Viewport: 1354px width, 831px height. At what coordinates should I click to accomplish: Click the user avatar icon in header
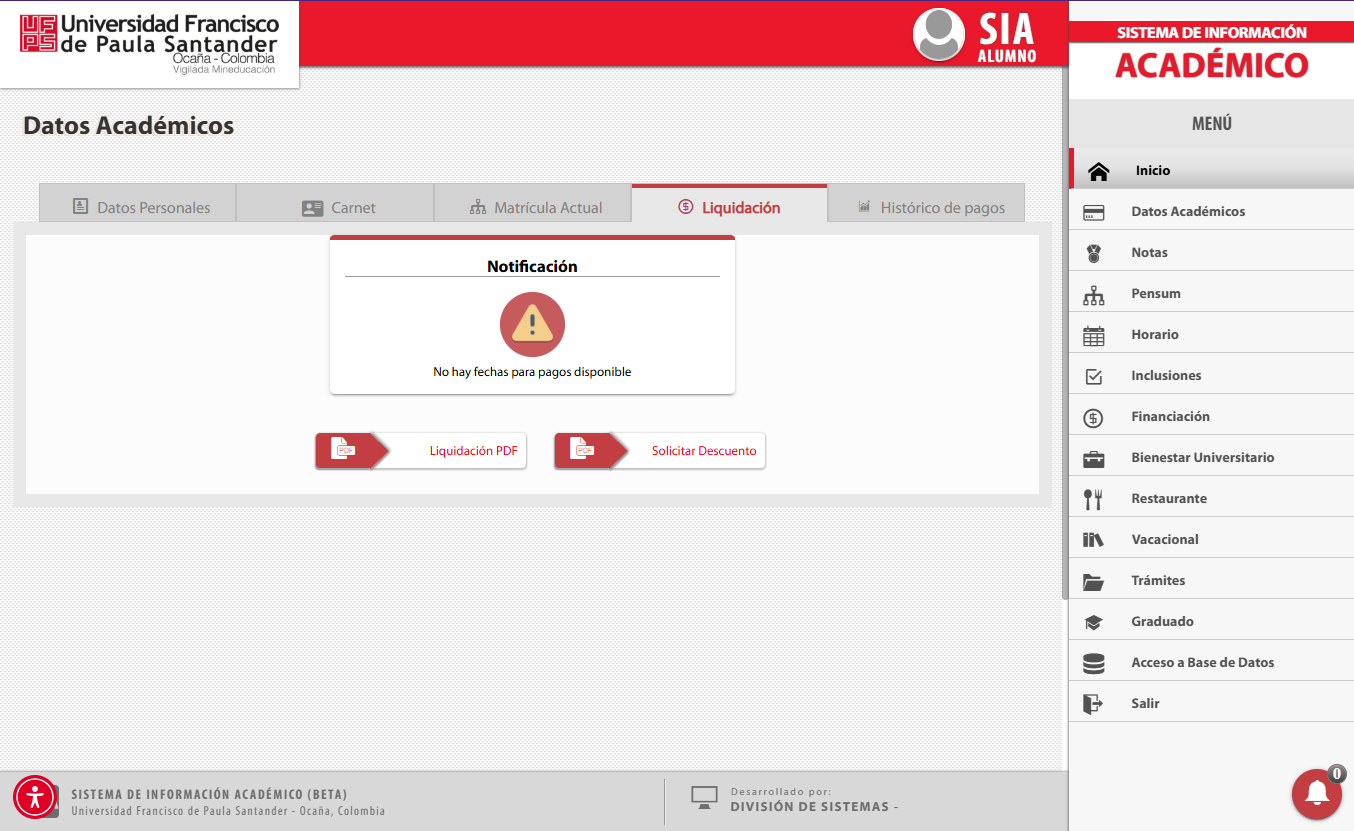click(939, 34)
